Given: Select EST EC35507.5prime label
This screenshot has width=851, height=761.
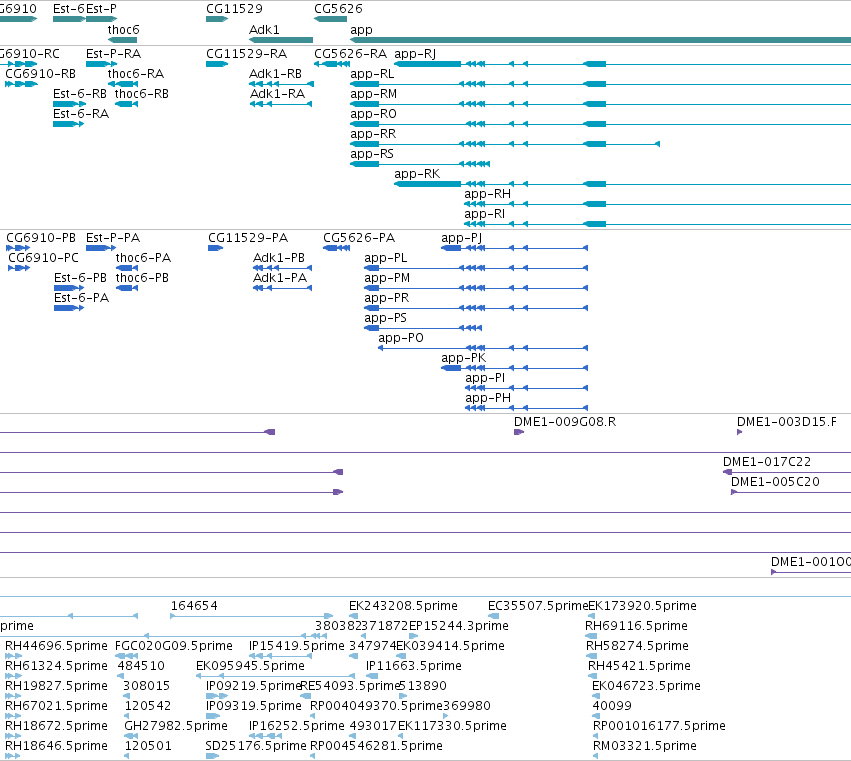Looking at the screenshot, I should 538,606.
